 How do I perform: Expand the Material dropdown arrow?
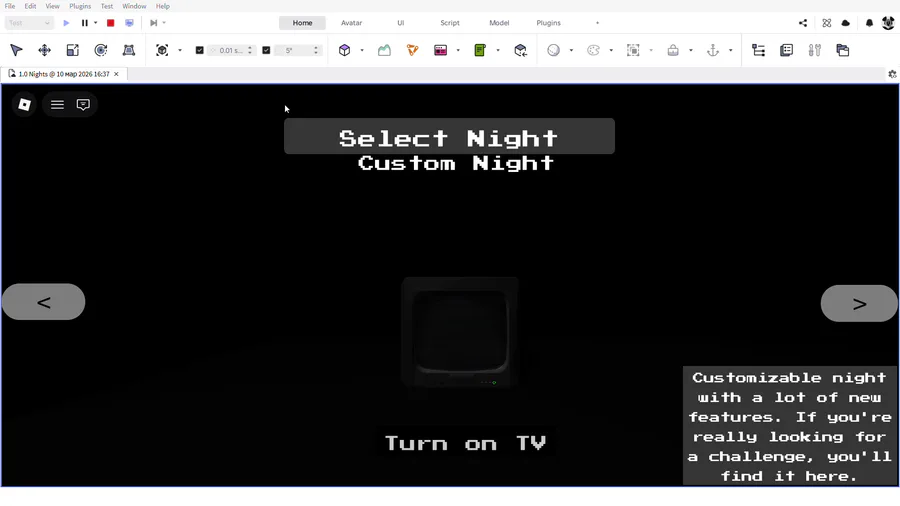point(571,50)
